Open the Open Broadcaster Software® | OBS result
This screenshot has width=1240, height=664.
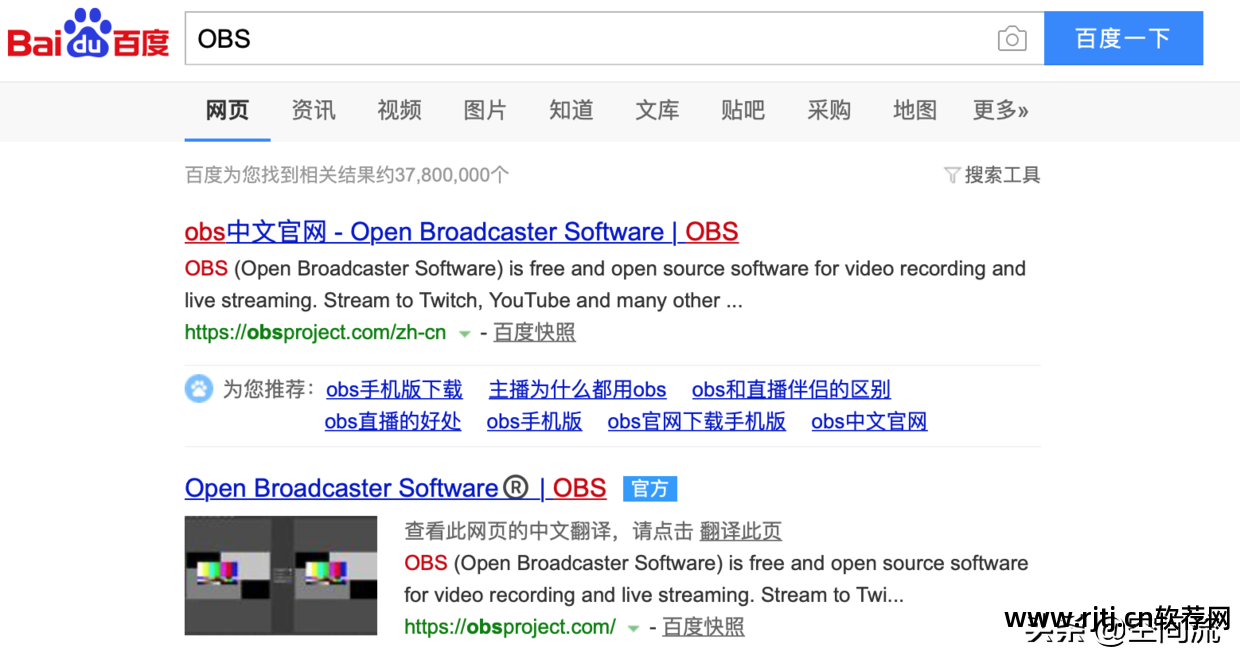click(x=395, y=488)
